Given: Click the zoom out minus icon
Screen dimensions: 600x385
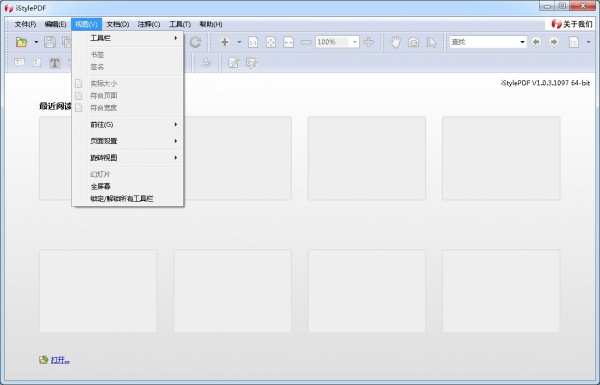Looking at the screenshot, I should 306,42.
